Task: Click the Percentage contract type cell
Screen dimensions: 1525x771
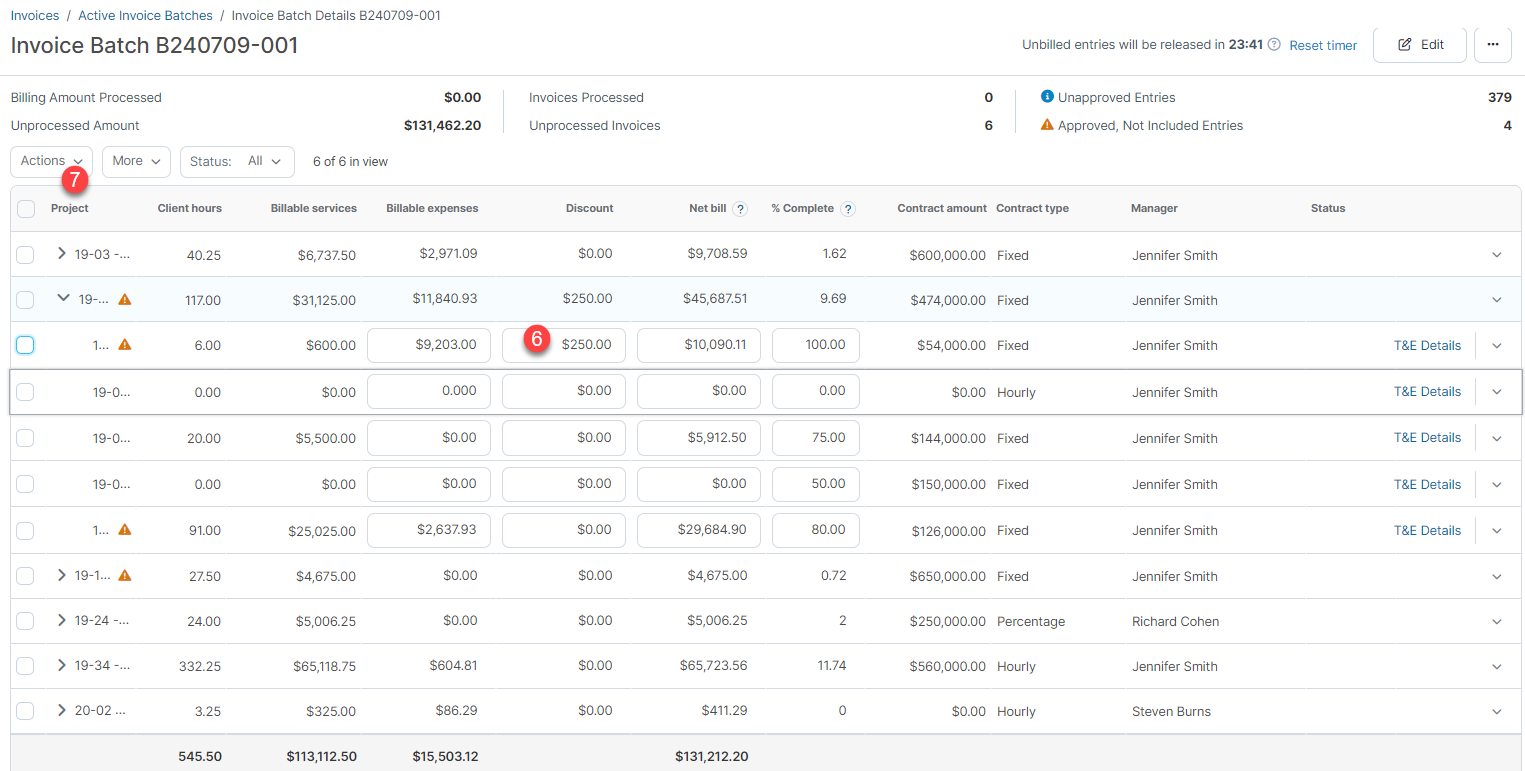Action: coord(1031,621)
